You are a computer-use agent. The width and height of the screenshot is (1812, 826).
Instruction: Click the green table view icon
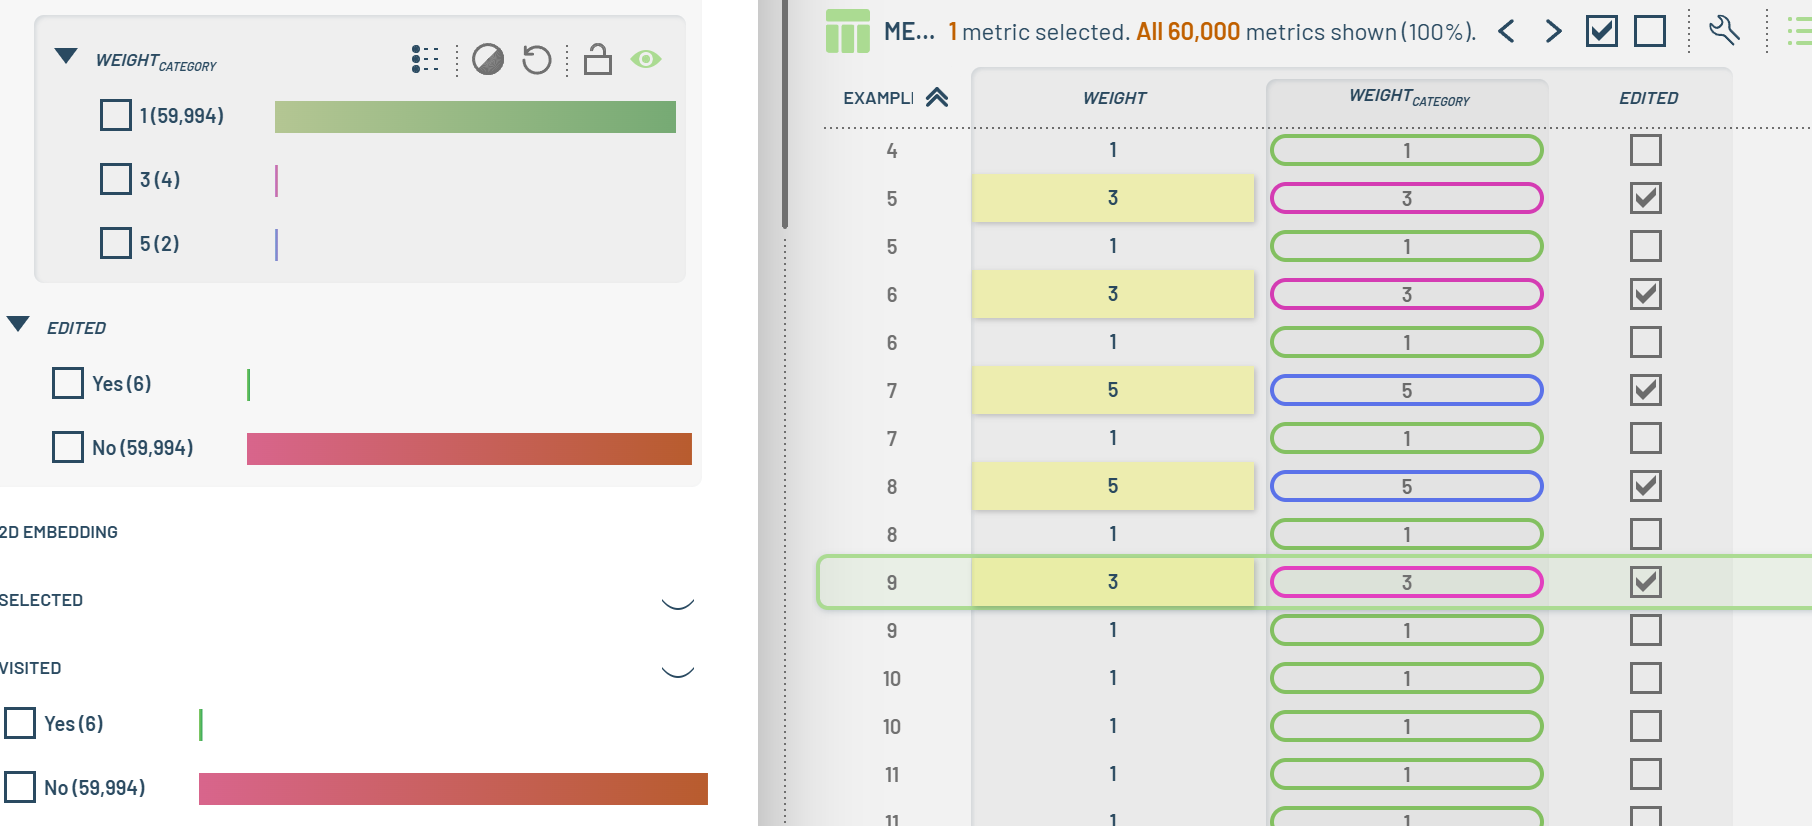[x=847, y=31]
